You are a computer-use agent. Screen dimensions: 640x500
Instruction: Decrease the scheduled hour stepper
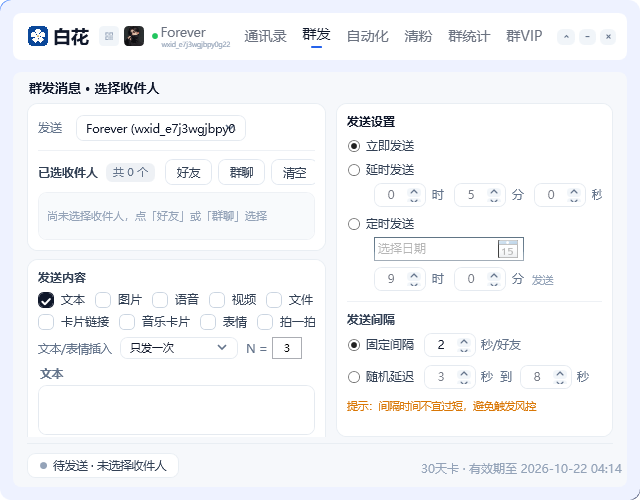pos(414,283)
